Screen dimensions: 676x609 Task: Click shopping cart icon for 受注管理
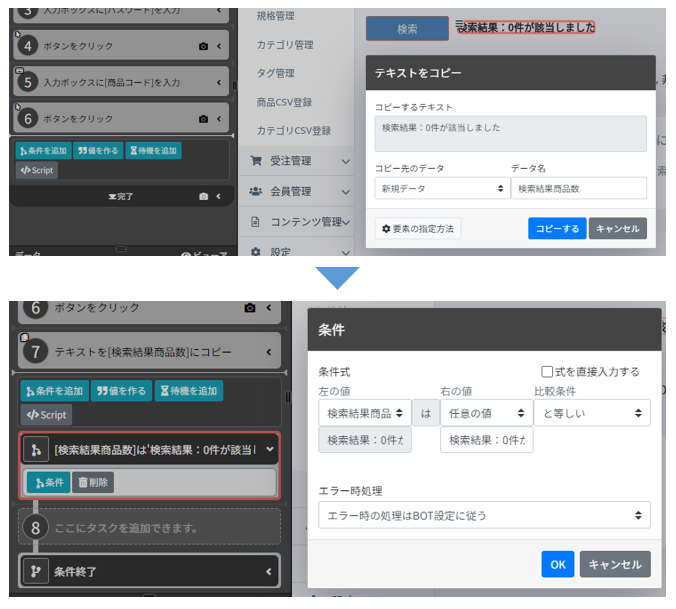(256, 161)
